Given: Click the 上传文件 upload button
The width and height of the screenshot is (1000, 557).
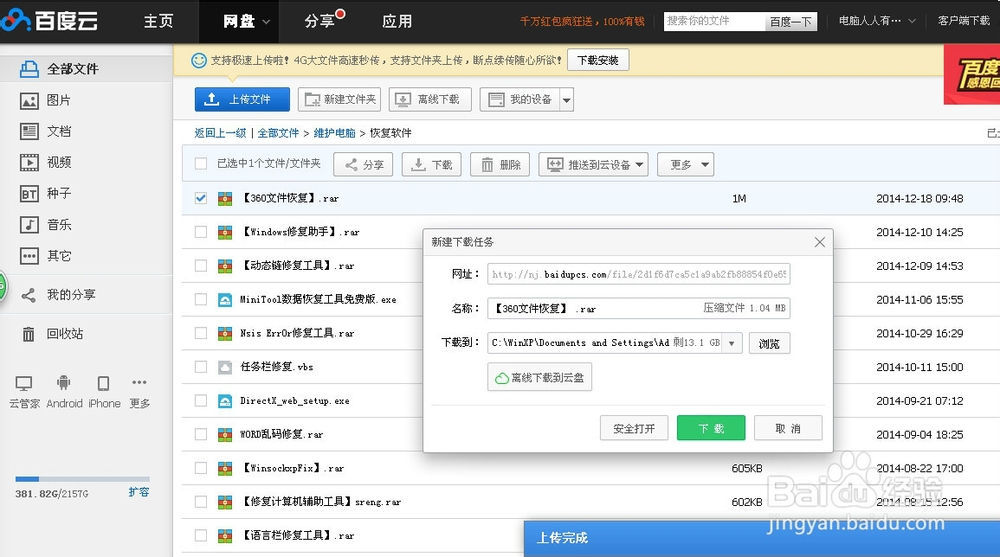Looking at the screenshot, I should 242,100.
